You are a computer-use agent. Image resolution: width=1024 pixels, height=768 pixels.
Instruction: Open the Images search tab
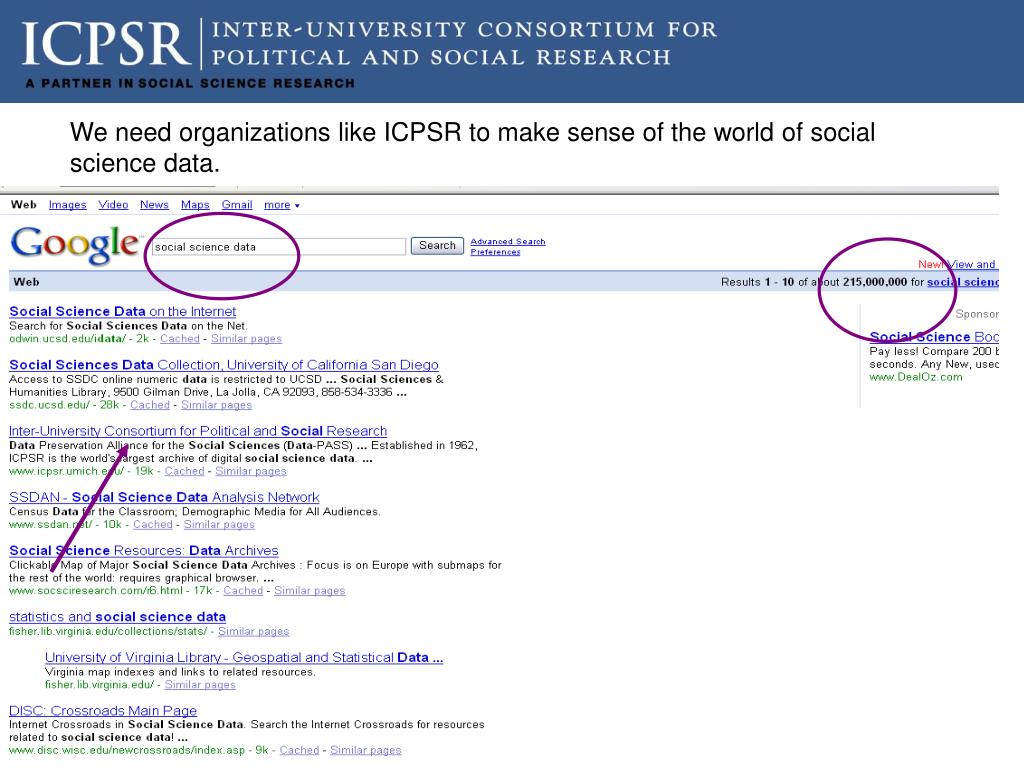[67, 205]
